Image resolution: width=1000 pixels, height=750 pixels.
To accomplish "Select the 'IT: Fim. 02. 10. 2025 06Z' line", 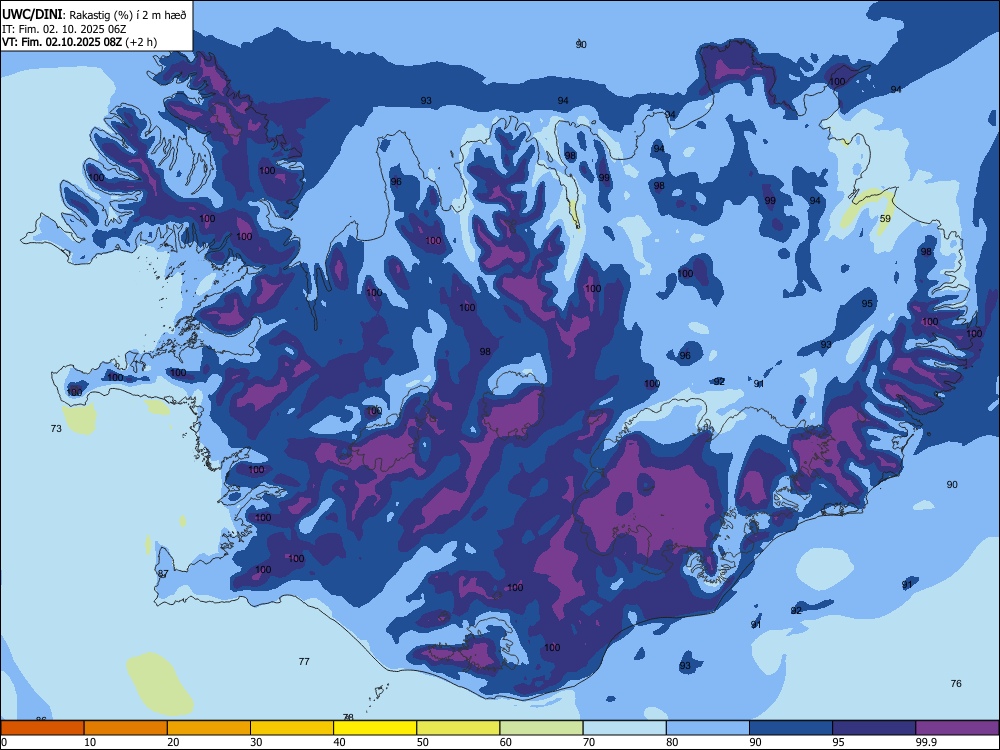I will [x=64, y=29].
